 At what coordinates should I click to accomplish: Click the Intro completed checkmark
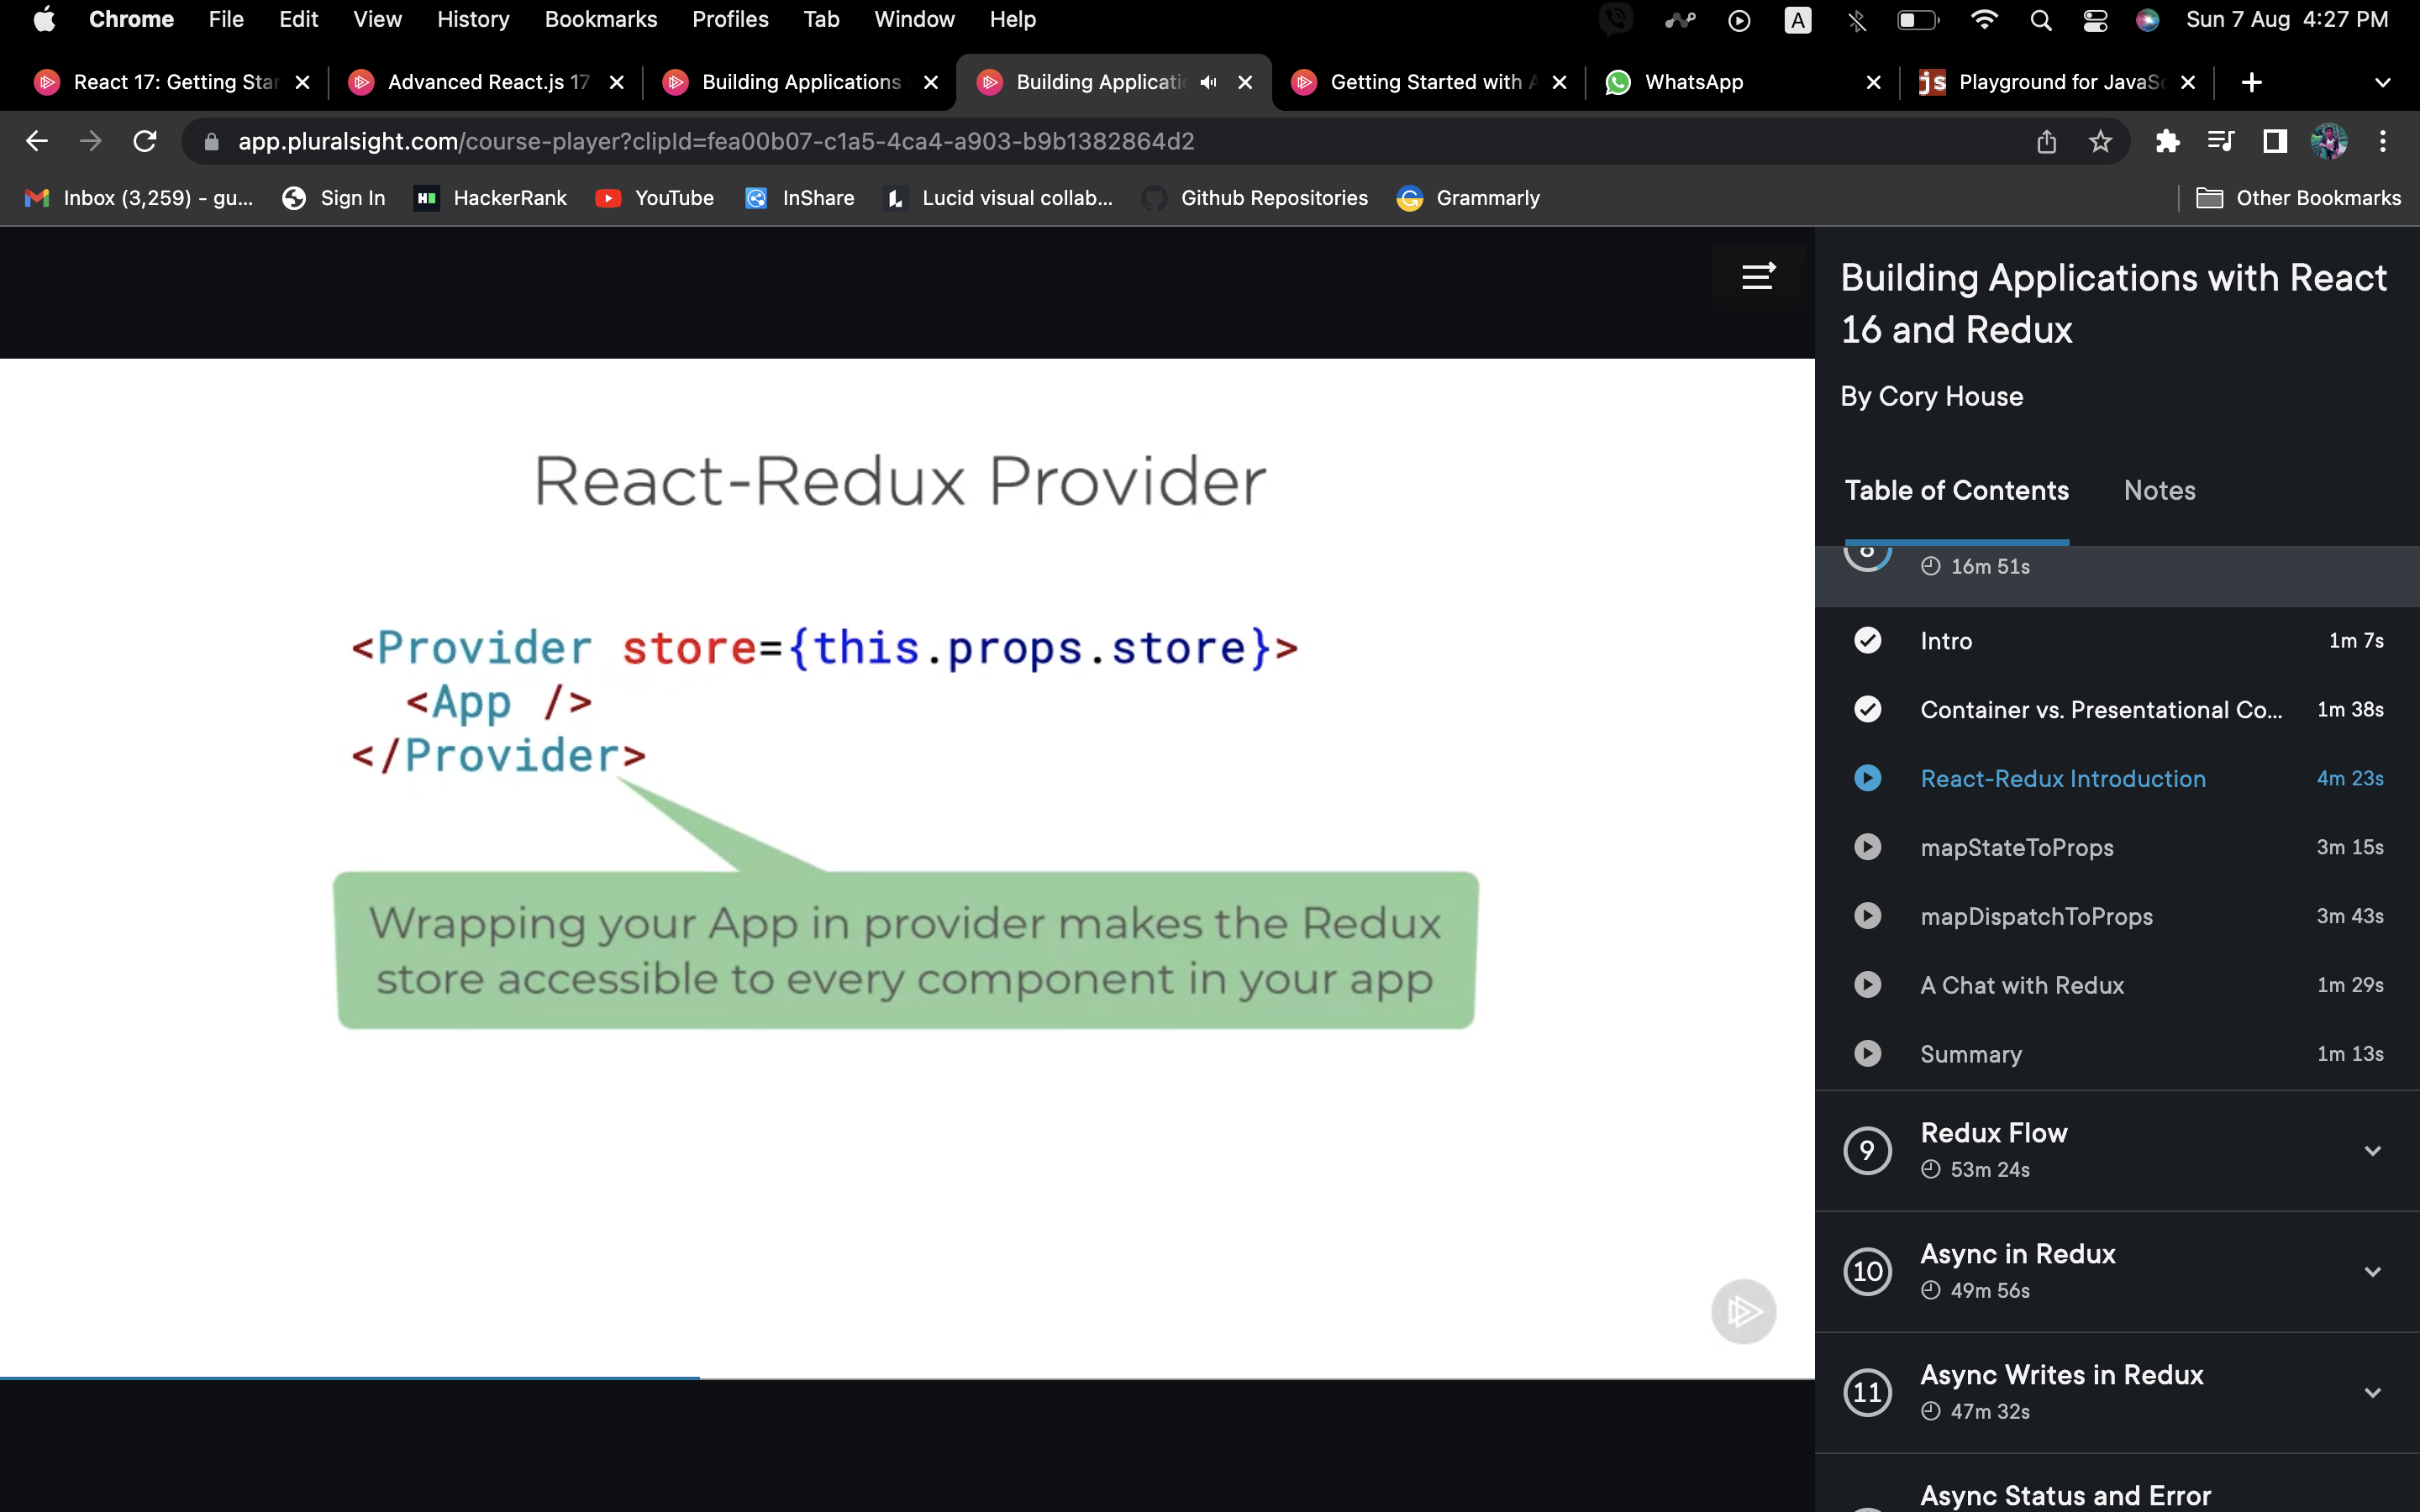point(1867,640)
